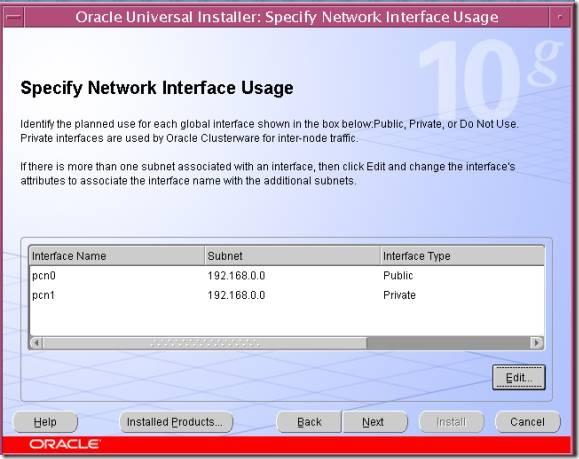Open installer Help
The width and height of the screenshot is (579, 459).
(45, 422)
